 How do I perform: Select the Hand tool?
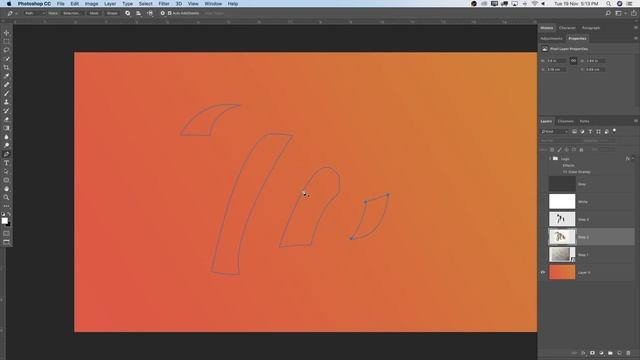coord(6,189)
